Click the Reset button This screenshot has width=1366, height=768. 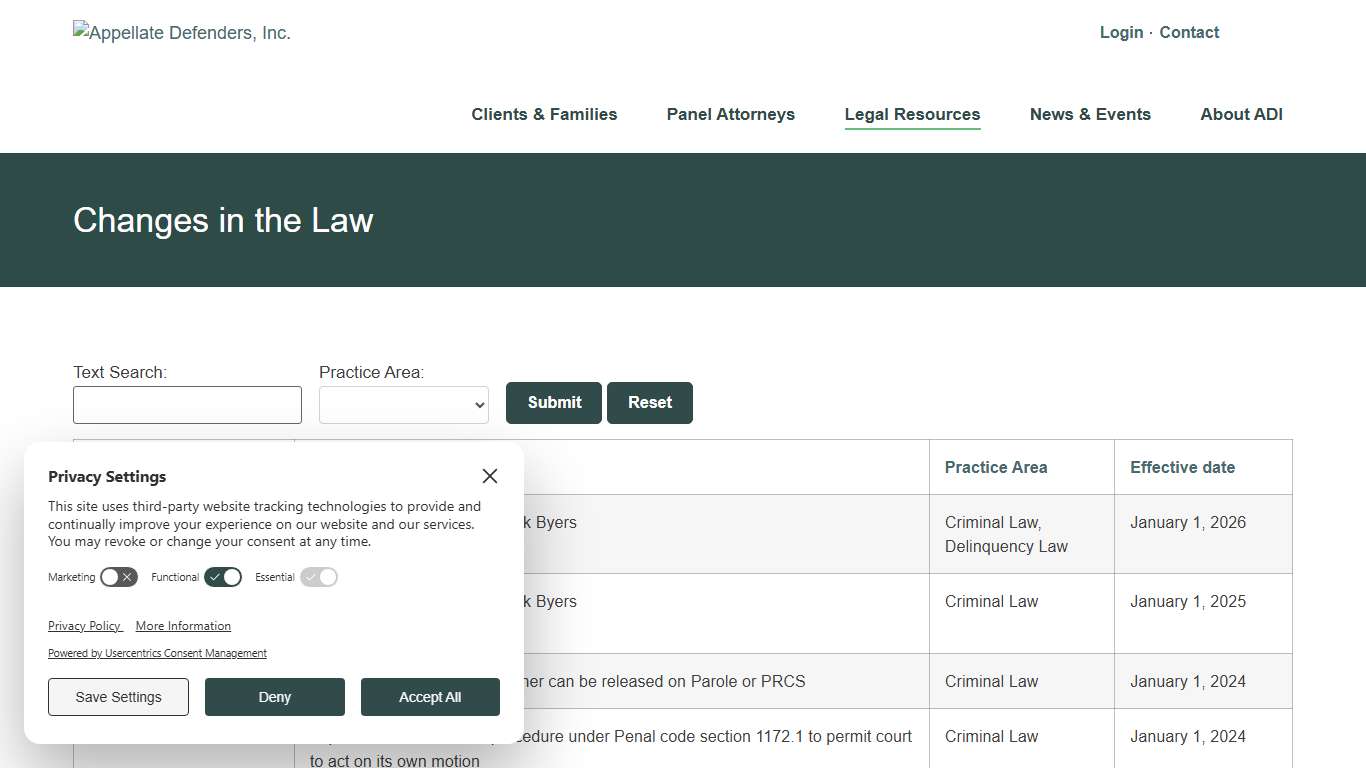pyautogui.click(x=650, y=402)
